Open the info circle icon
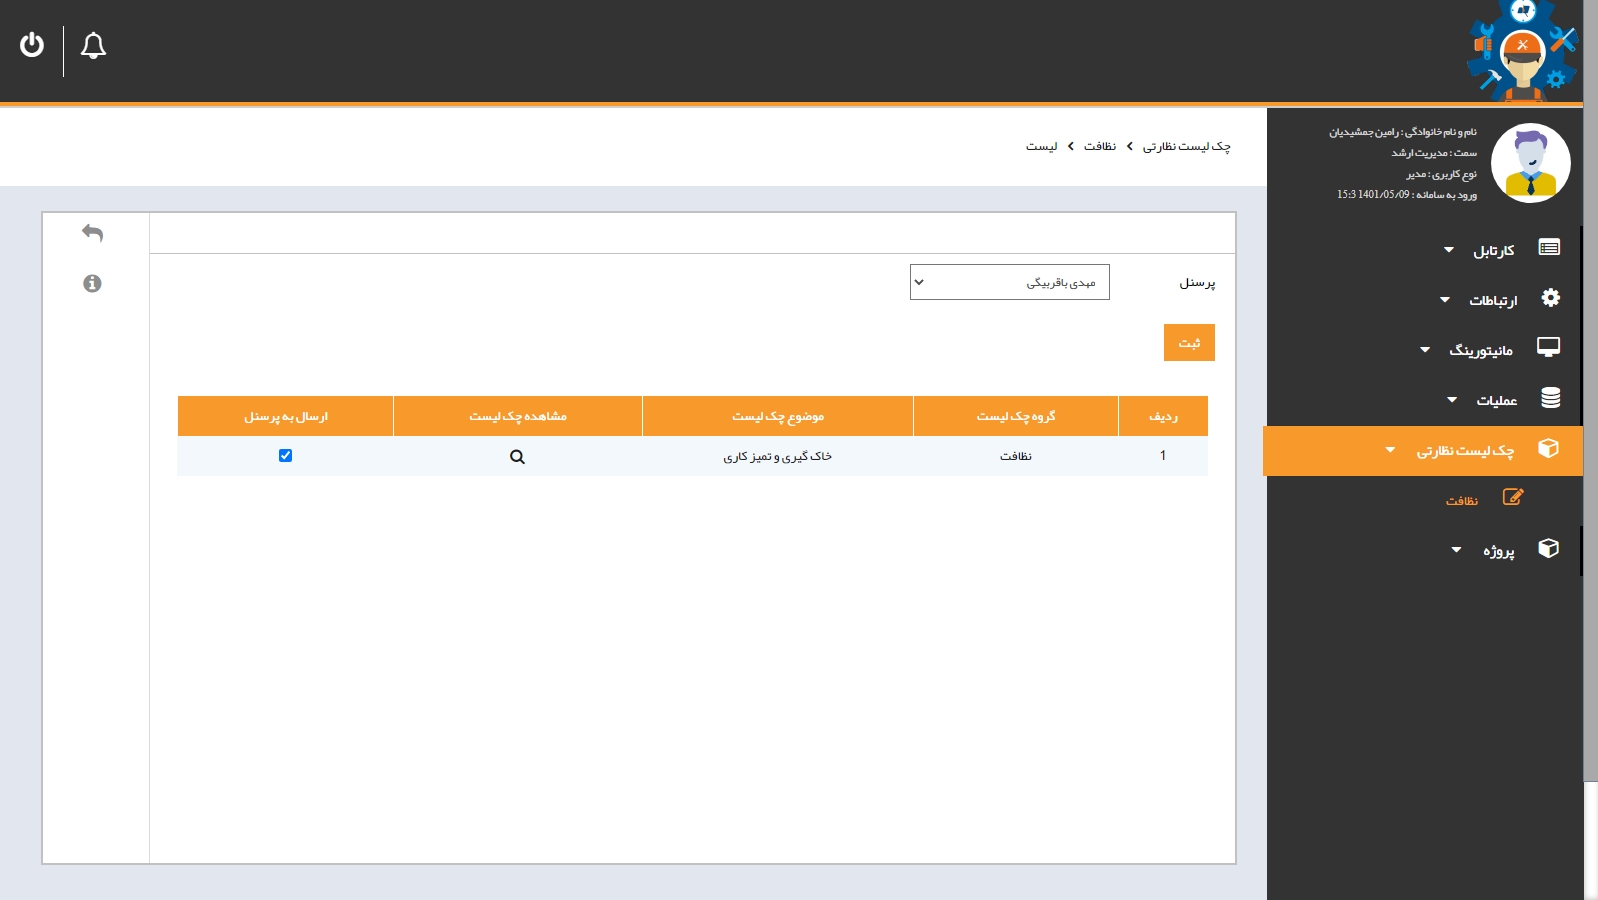This screenshot has width=1598, height=900. pyautogui.click(x=92, y=284)
